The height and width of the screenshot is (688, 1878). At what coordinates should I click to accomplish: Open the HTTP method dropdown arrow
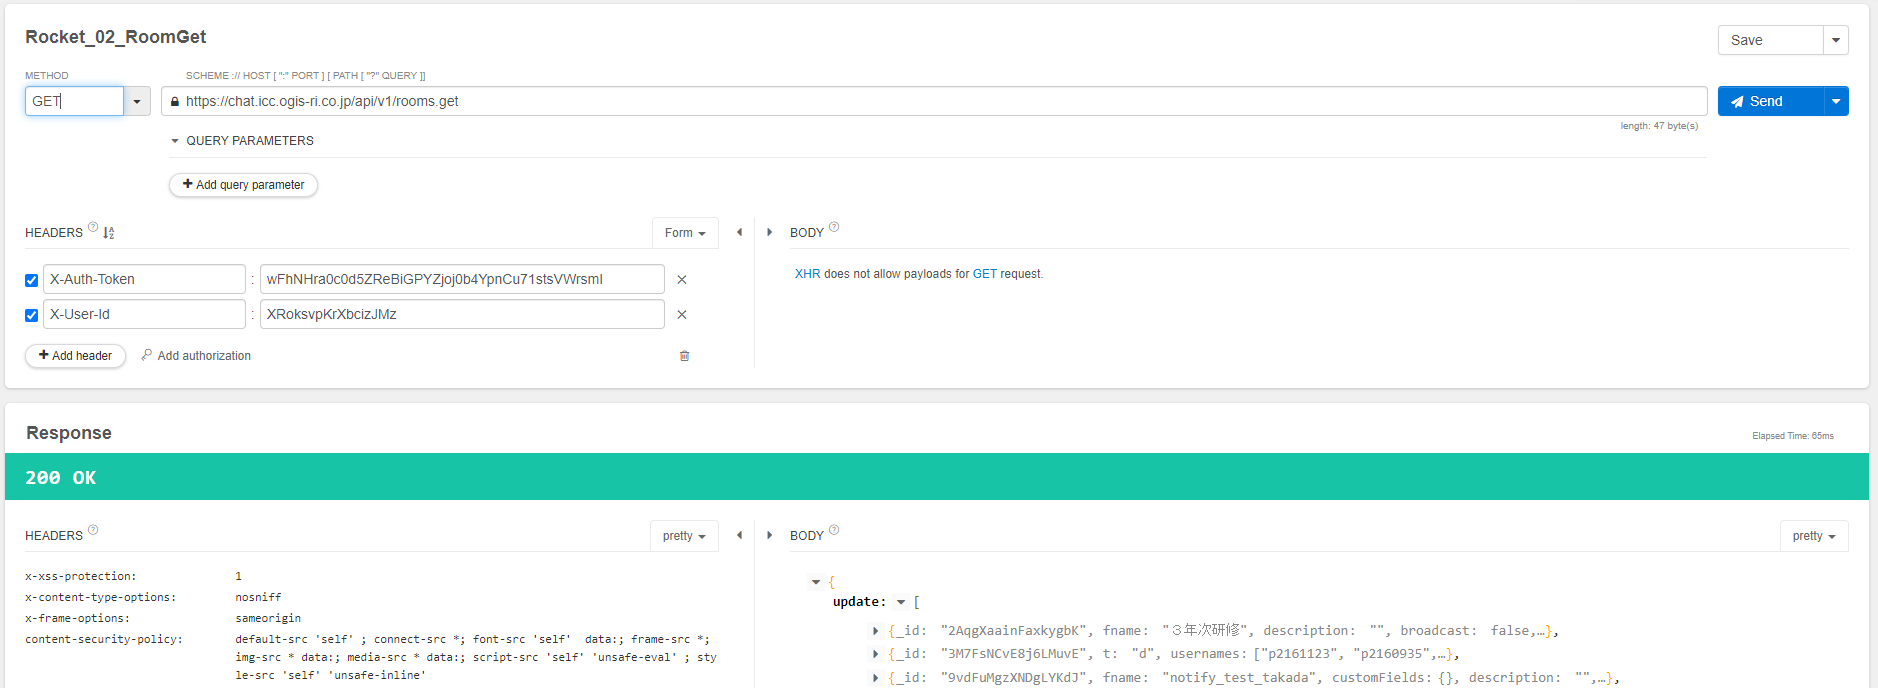click(x=137, y=101)
